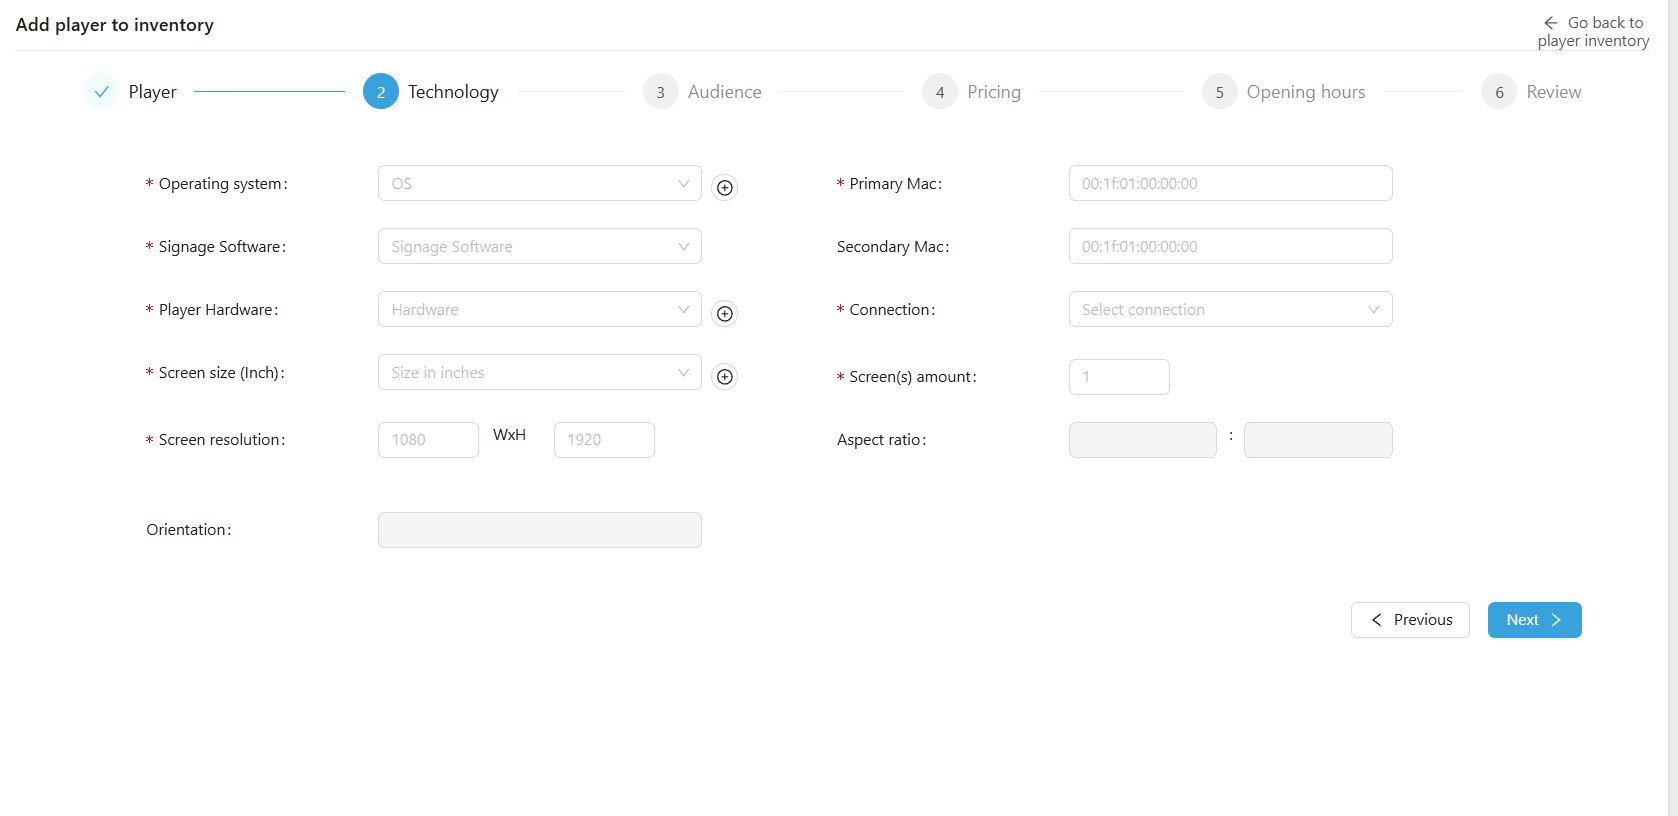Click the plus icon beside Operating system
This screenshot has width=1678, height=816.
coord(725,188)
